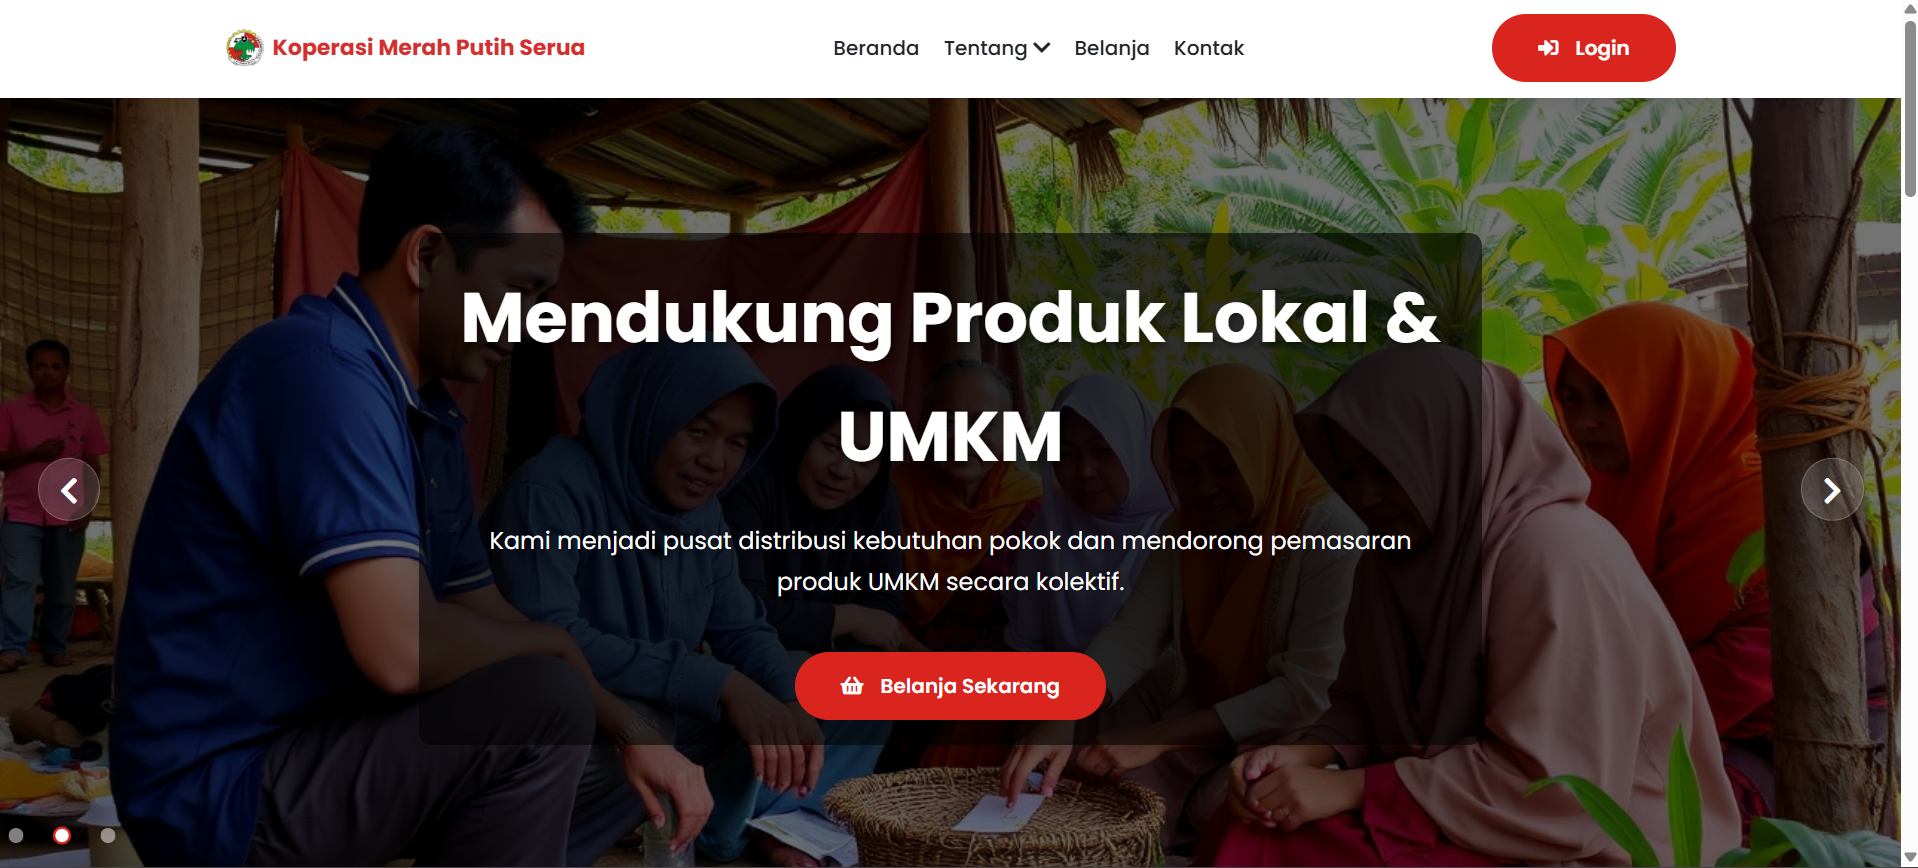Expand the chevron arrow beside Tentang

(1041, 48)
